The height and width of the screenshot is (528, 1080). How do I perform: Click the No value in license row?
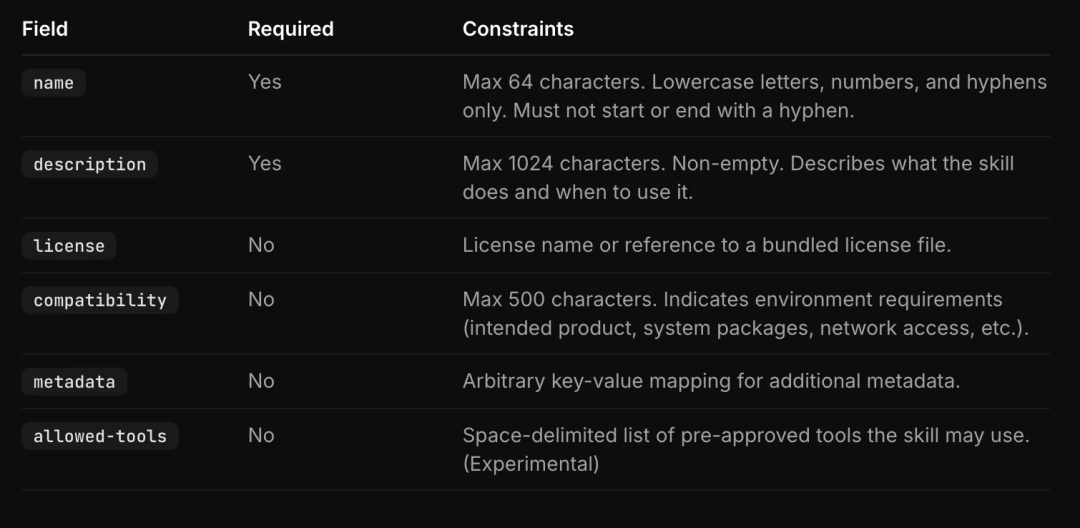[261, 245]
